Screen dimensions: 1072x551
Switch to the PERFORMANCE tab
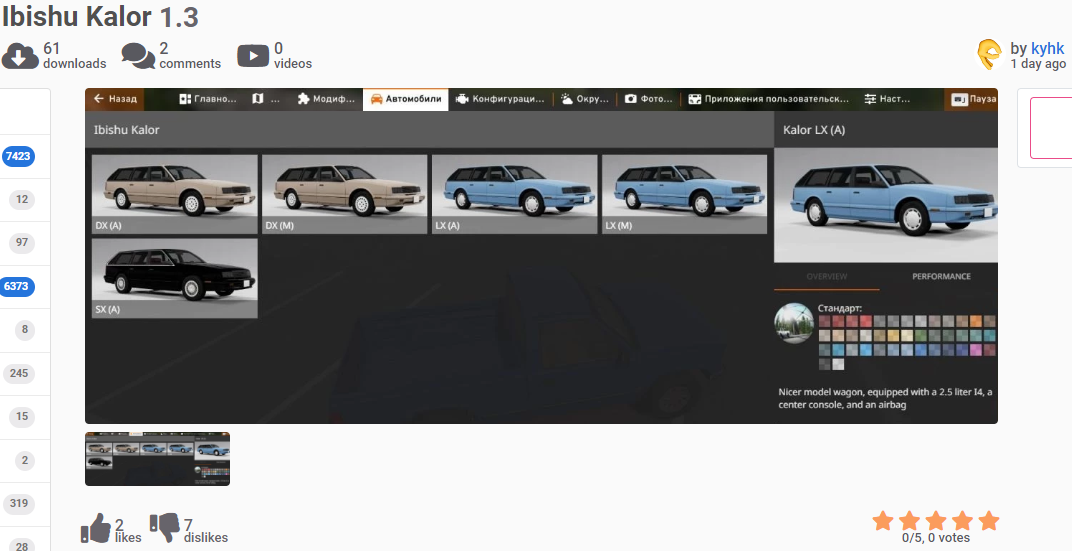point(941,276)
